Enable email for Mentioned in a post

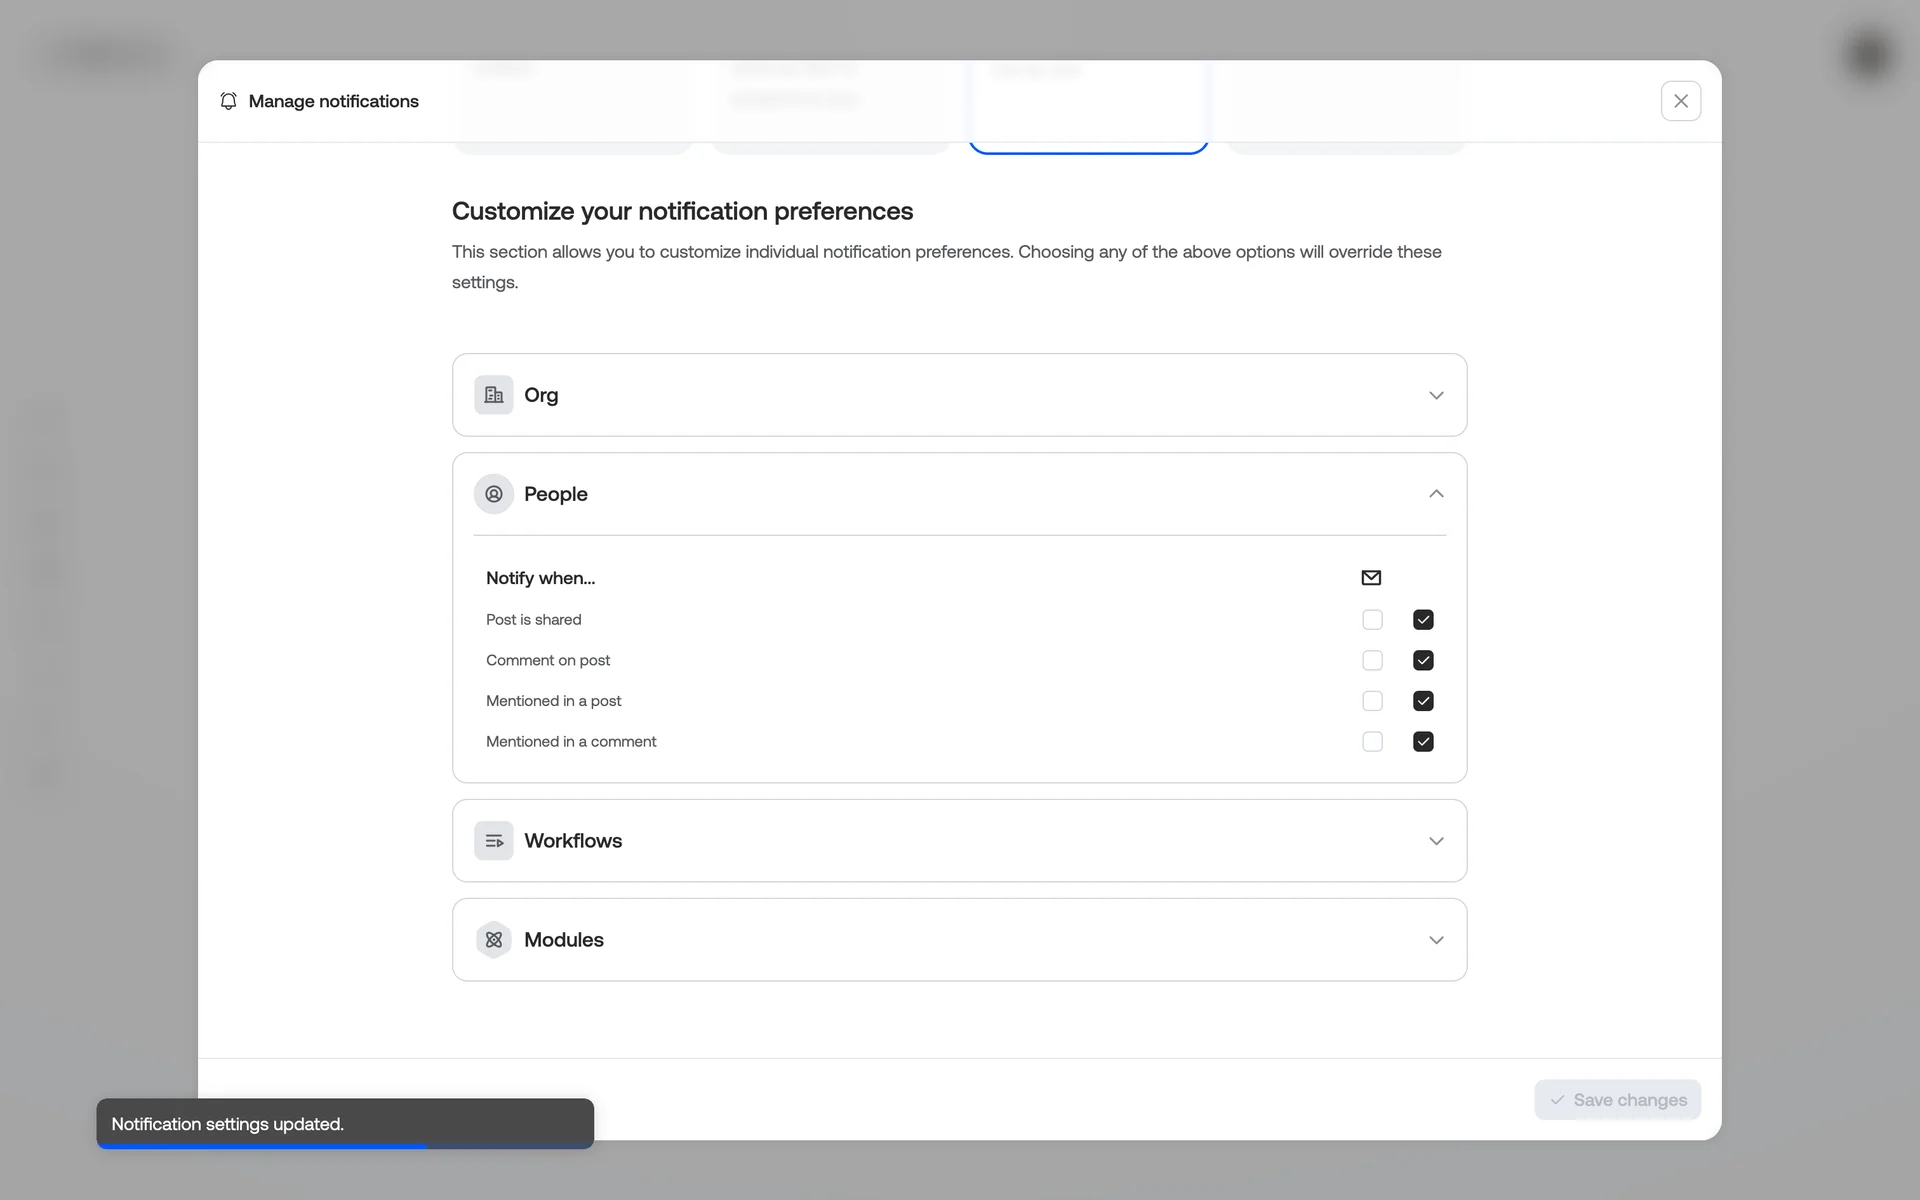click(1372, 701)
